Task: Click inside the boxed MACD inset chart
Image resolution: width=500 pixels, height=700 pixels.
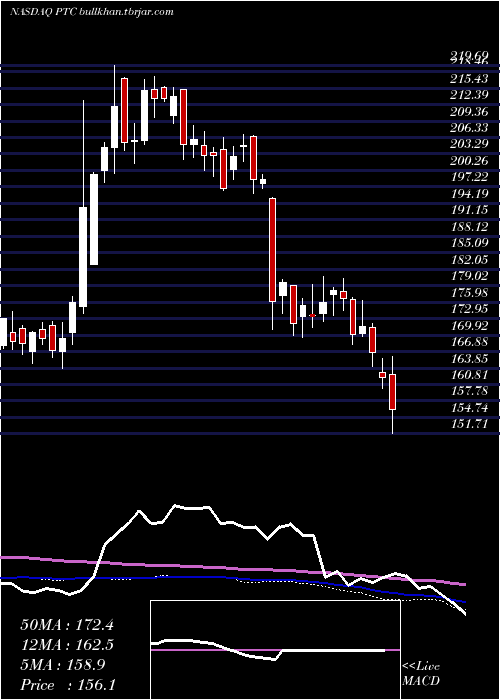Action: coord(275,650)
